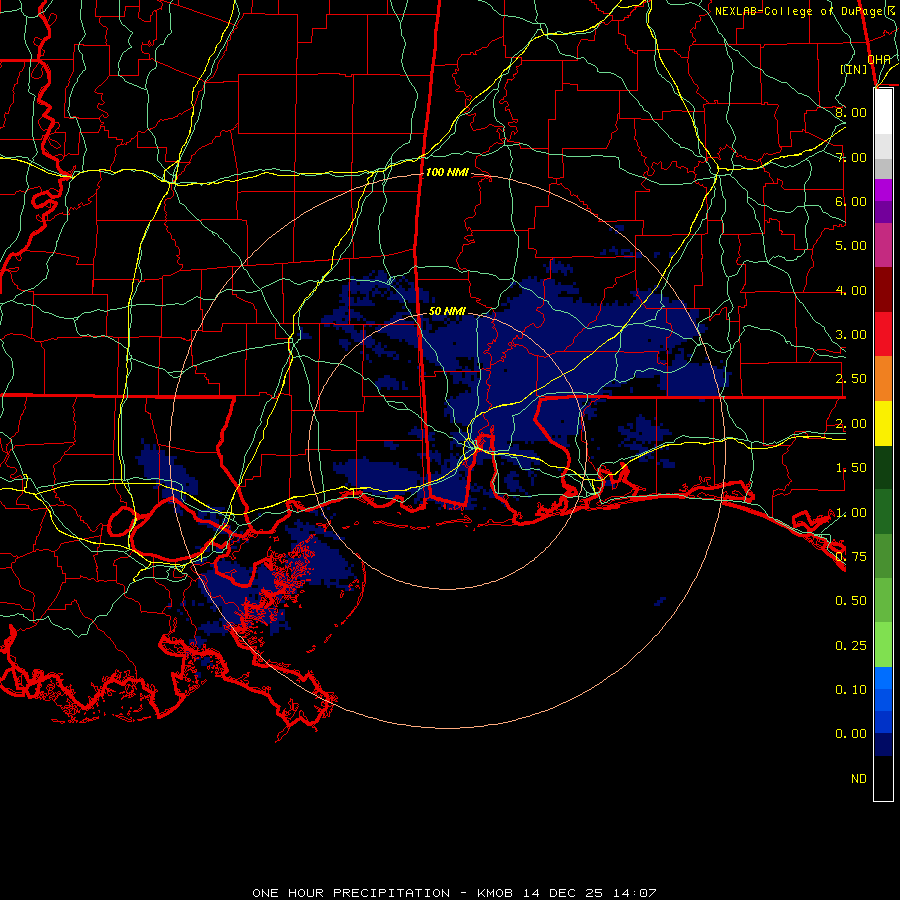Click the '1.00' legend value
This screenshot has width=900, height=900.
pos(851,513)
